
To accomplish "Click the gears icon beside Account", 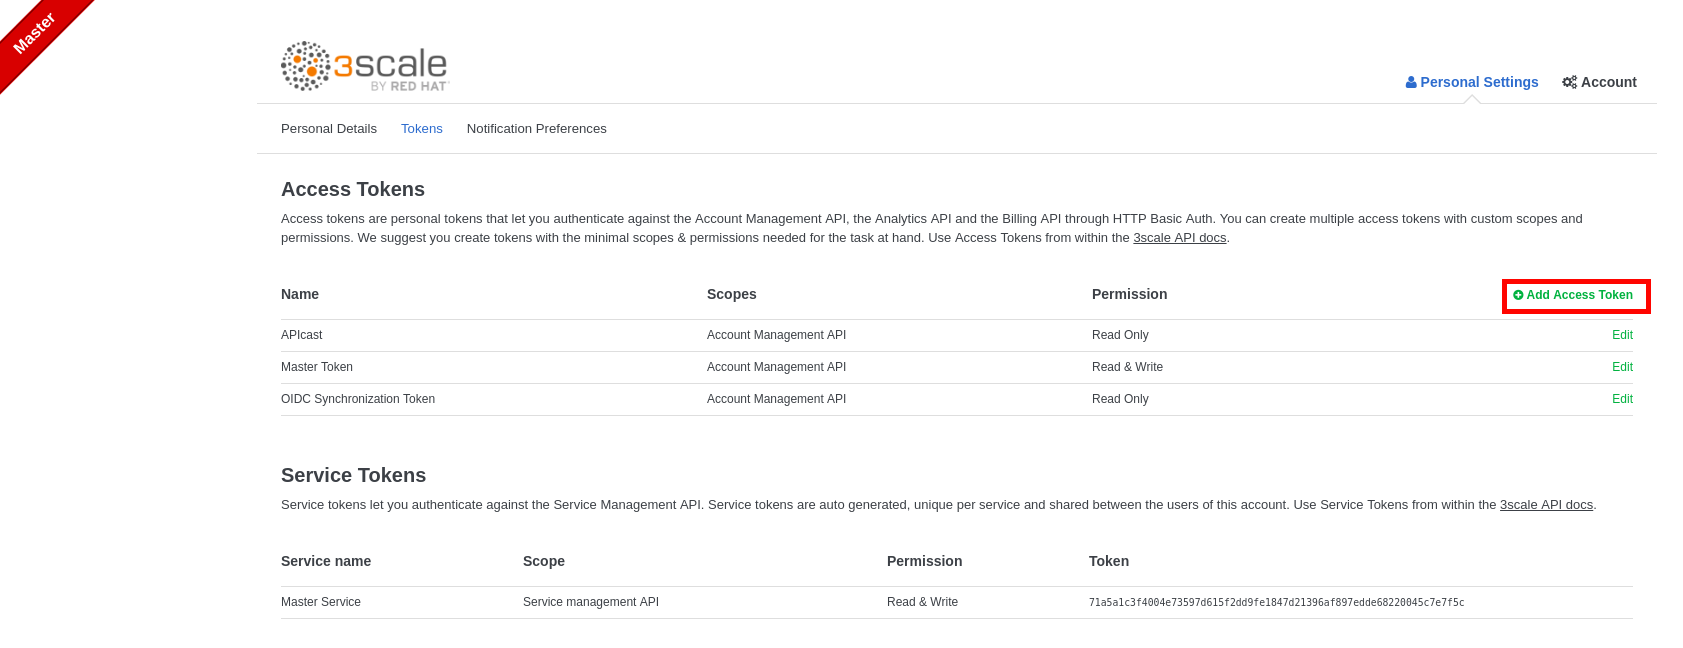I will [1569, 83].
